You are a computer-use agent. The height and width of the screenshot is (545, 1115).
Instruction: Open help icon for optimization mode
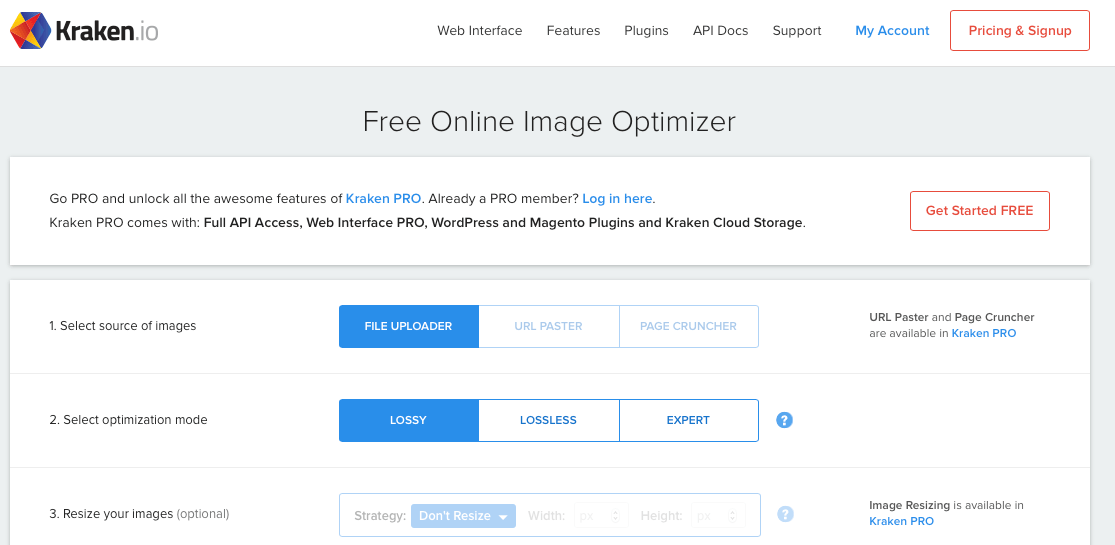coord(784,420)
